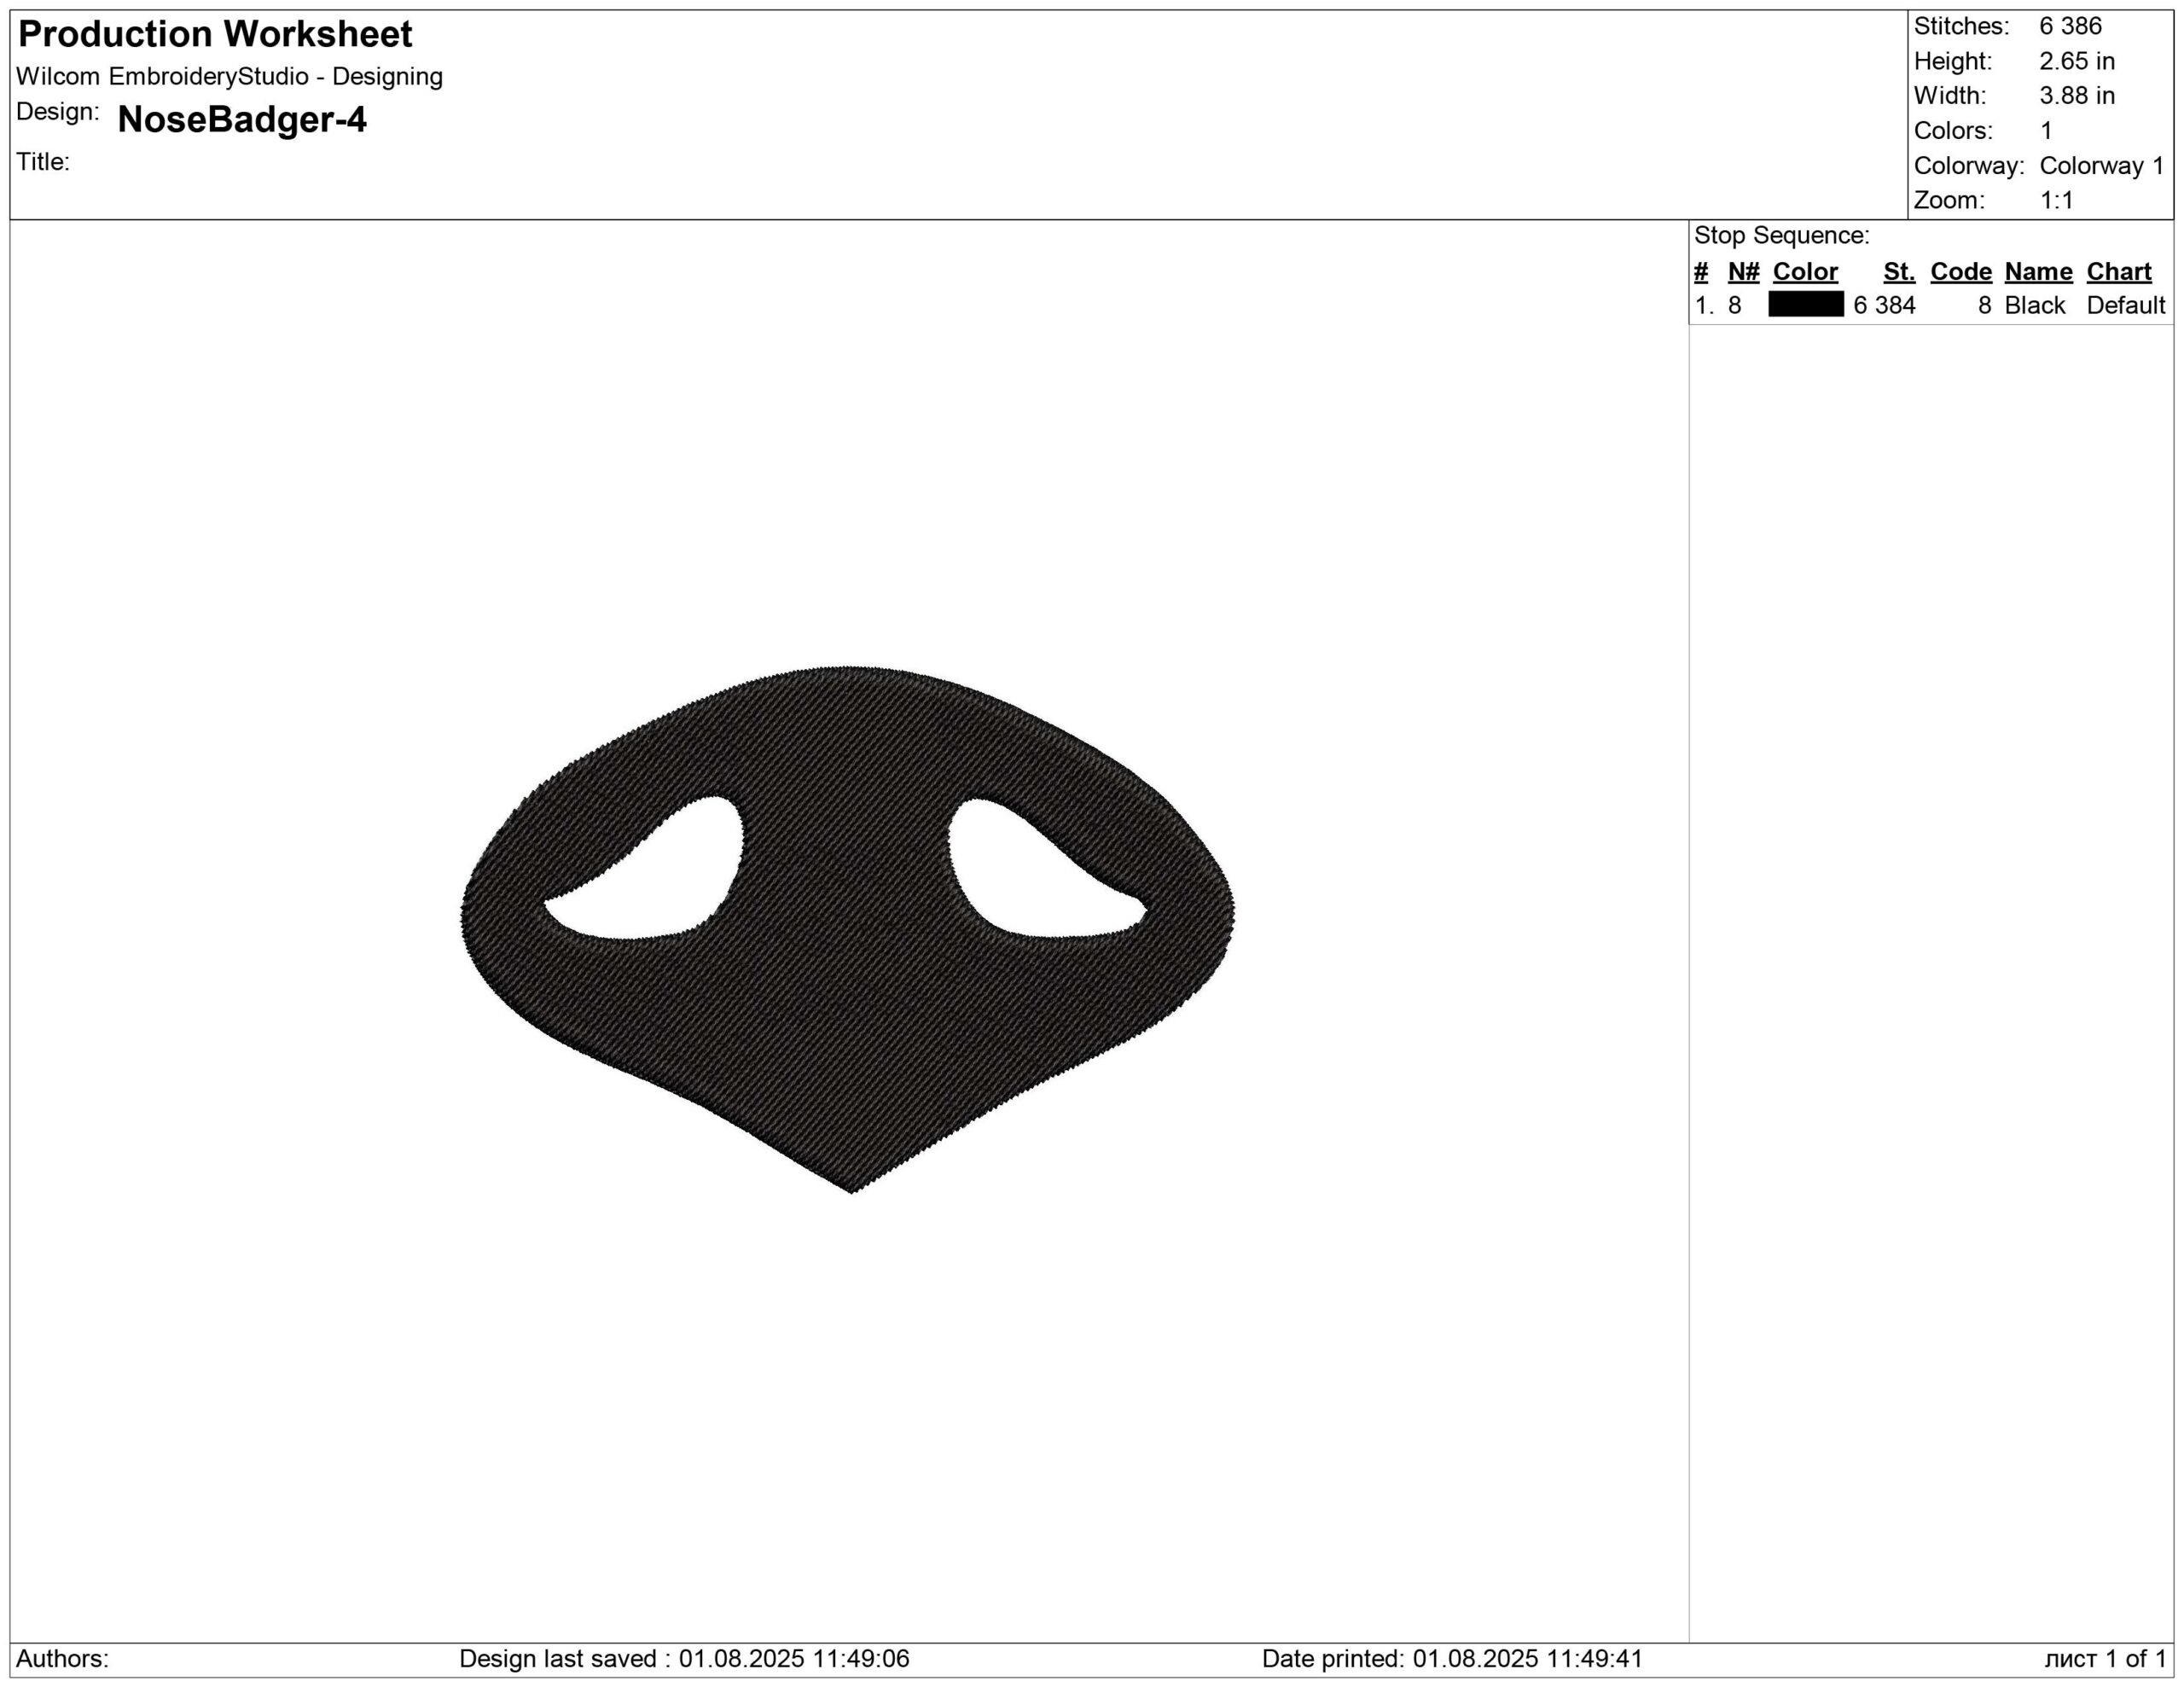Click the NoseBadger-4 design name
Viewport: 2184px width, 1681px height.
pyautogui.click(x=242, y=120)
